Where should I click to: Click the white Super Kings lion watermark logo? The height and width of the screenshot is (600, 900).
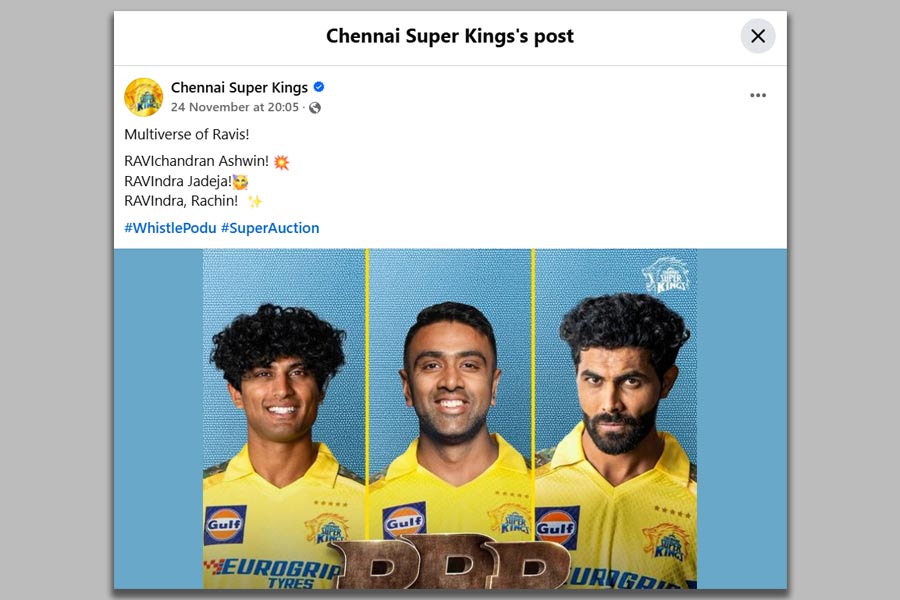[666, 276]
